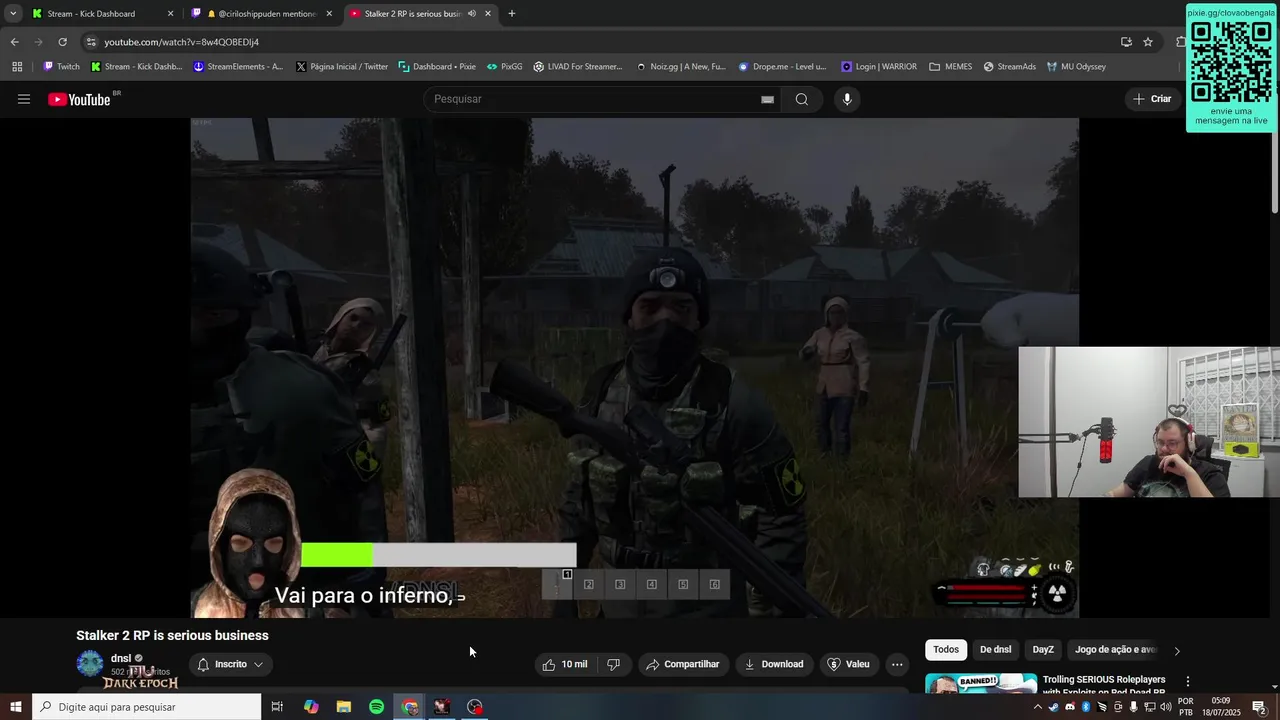Click the Windows taskbar search box
The height and width of the screenshot is (720, 1280).
coord(147,707)
